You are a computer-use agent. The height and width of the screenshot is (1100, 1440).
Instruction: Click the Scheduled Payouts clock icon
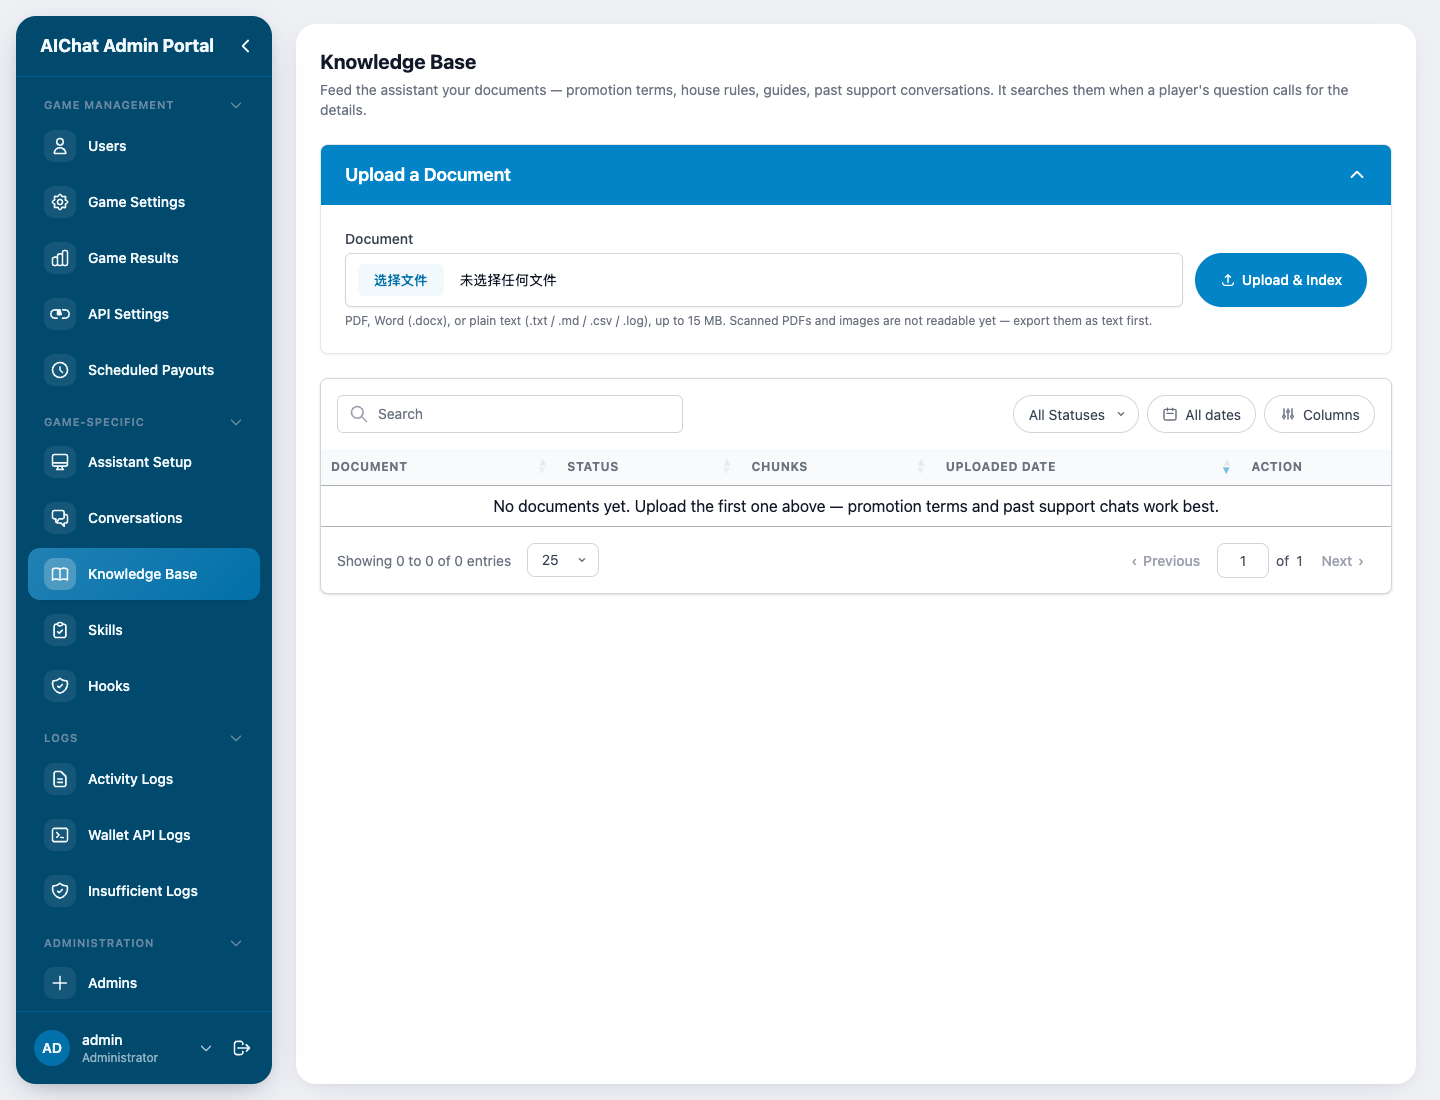coord(60,370)
